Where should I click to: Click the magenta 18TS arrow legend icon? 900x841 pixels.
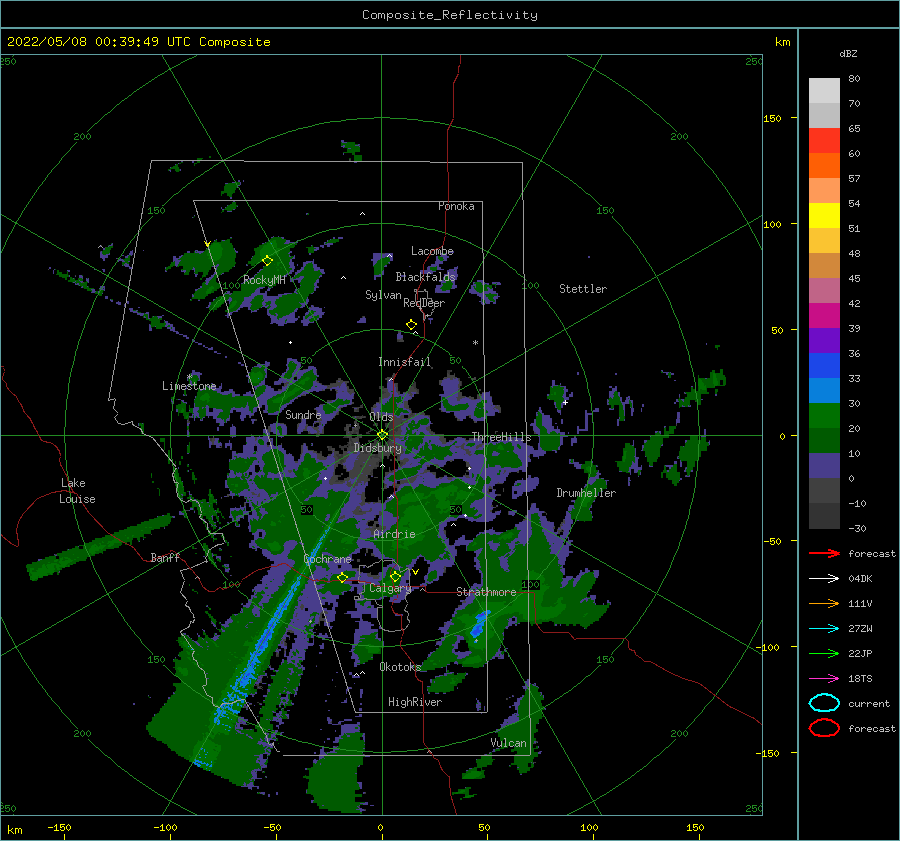coord(824,679)
